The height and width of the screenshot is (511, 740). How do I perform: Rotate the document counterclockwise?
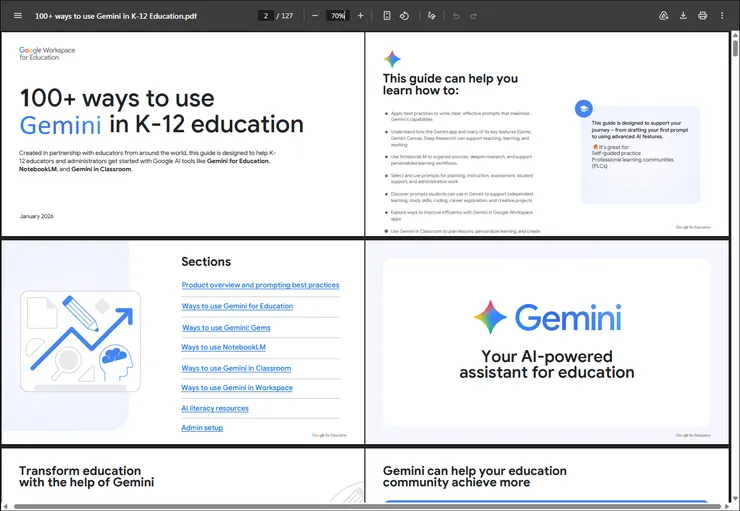coord(404,16)
